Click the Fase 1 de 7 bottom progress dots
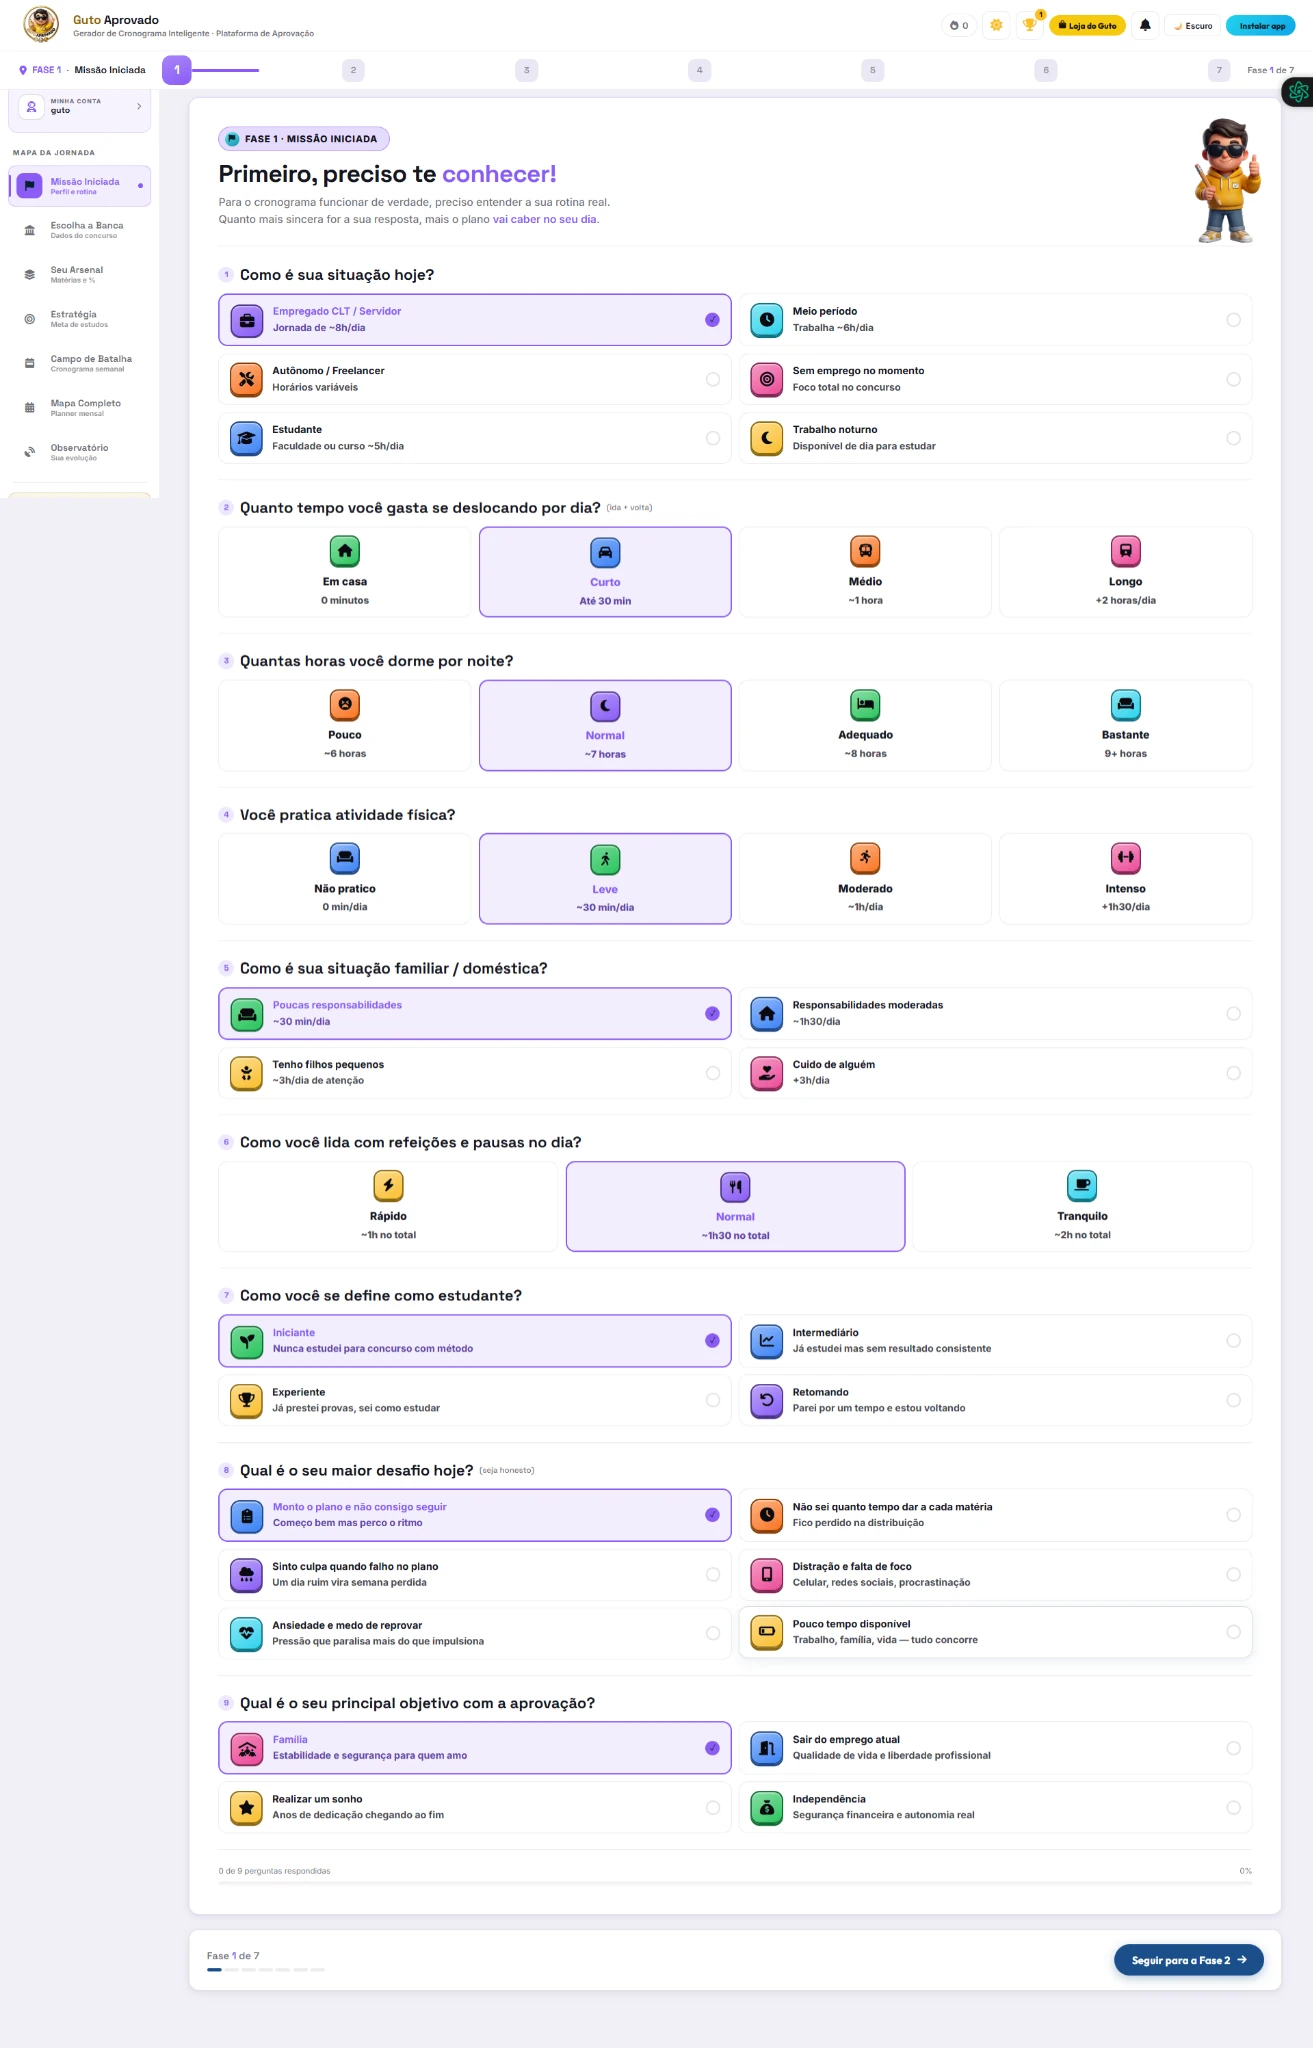1313x2048 pixels. [x=266, y=1970]
